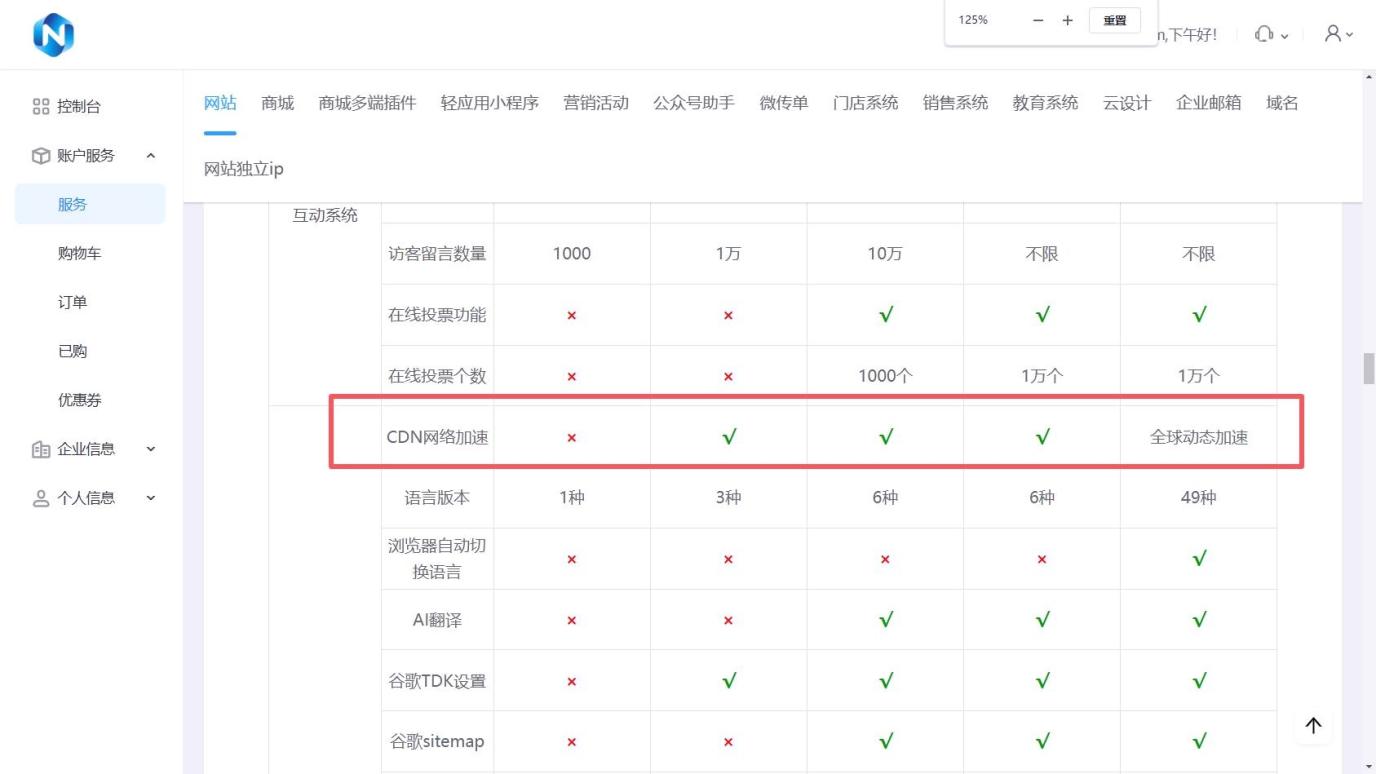
Task: Click the zoom out minus button
Action: pyautogui.click(x=1038, y=20)
